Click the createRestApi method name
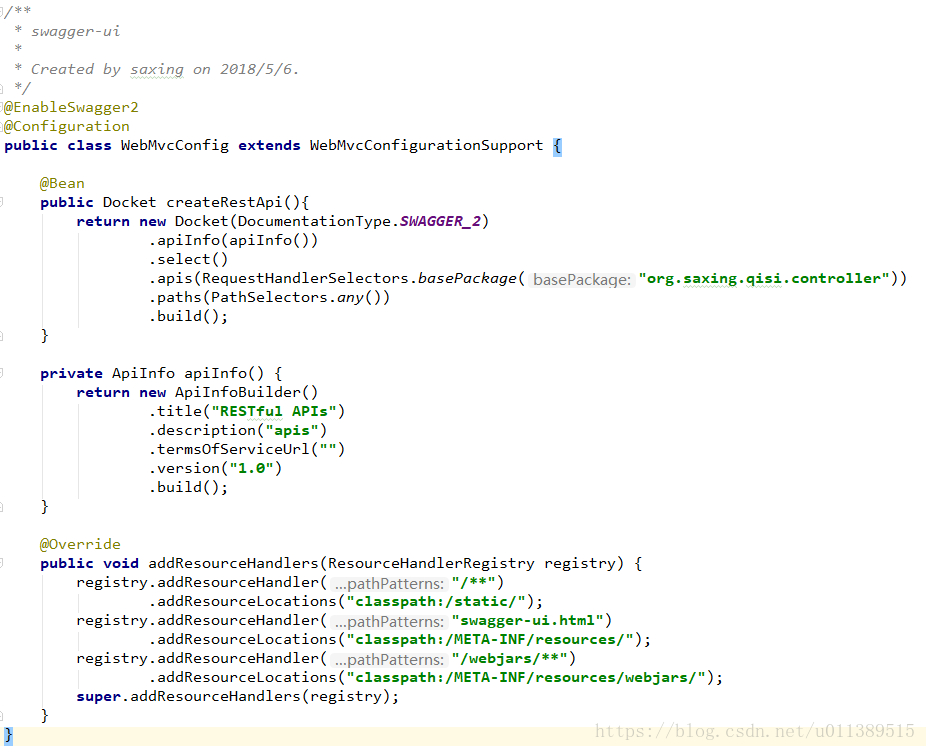Viewport: 926px width, 751px height. (x=224, y=203)
